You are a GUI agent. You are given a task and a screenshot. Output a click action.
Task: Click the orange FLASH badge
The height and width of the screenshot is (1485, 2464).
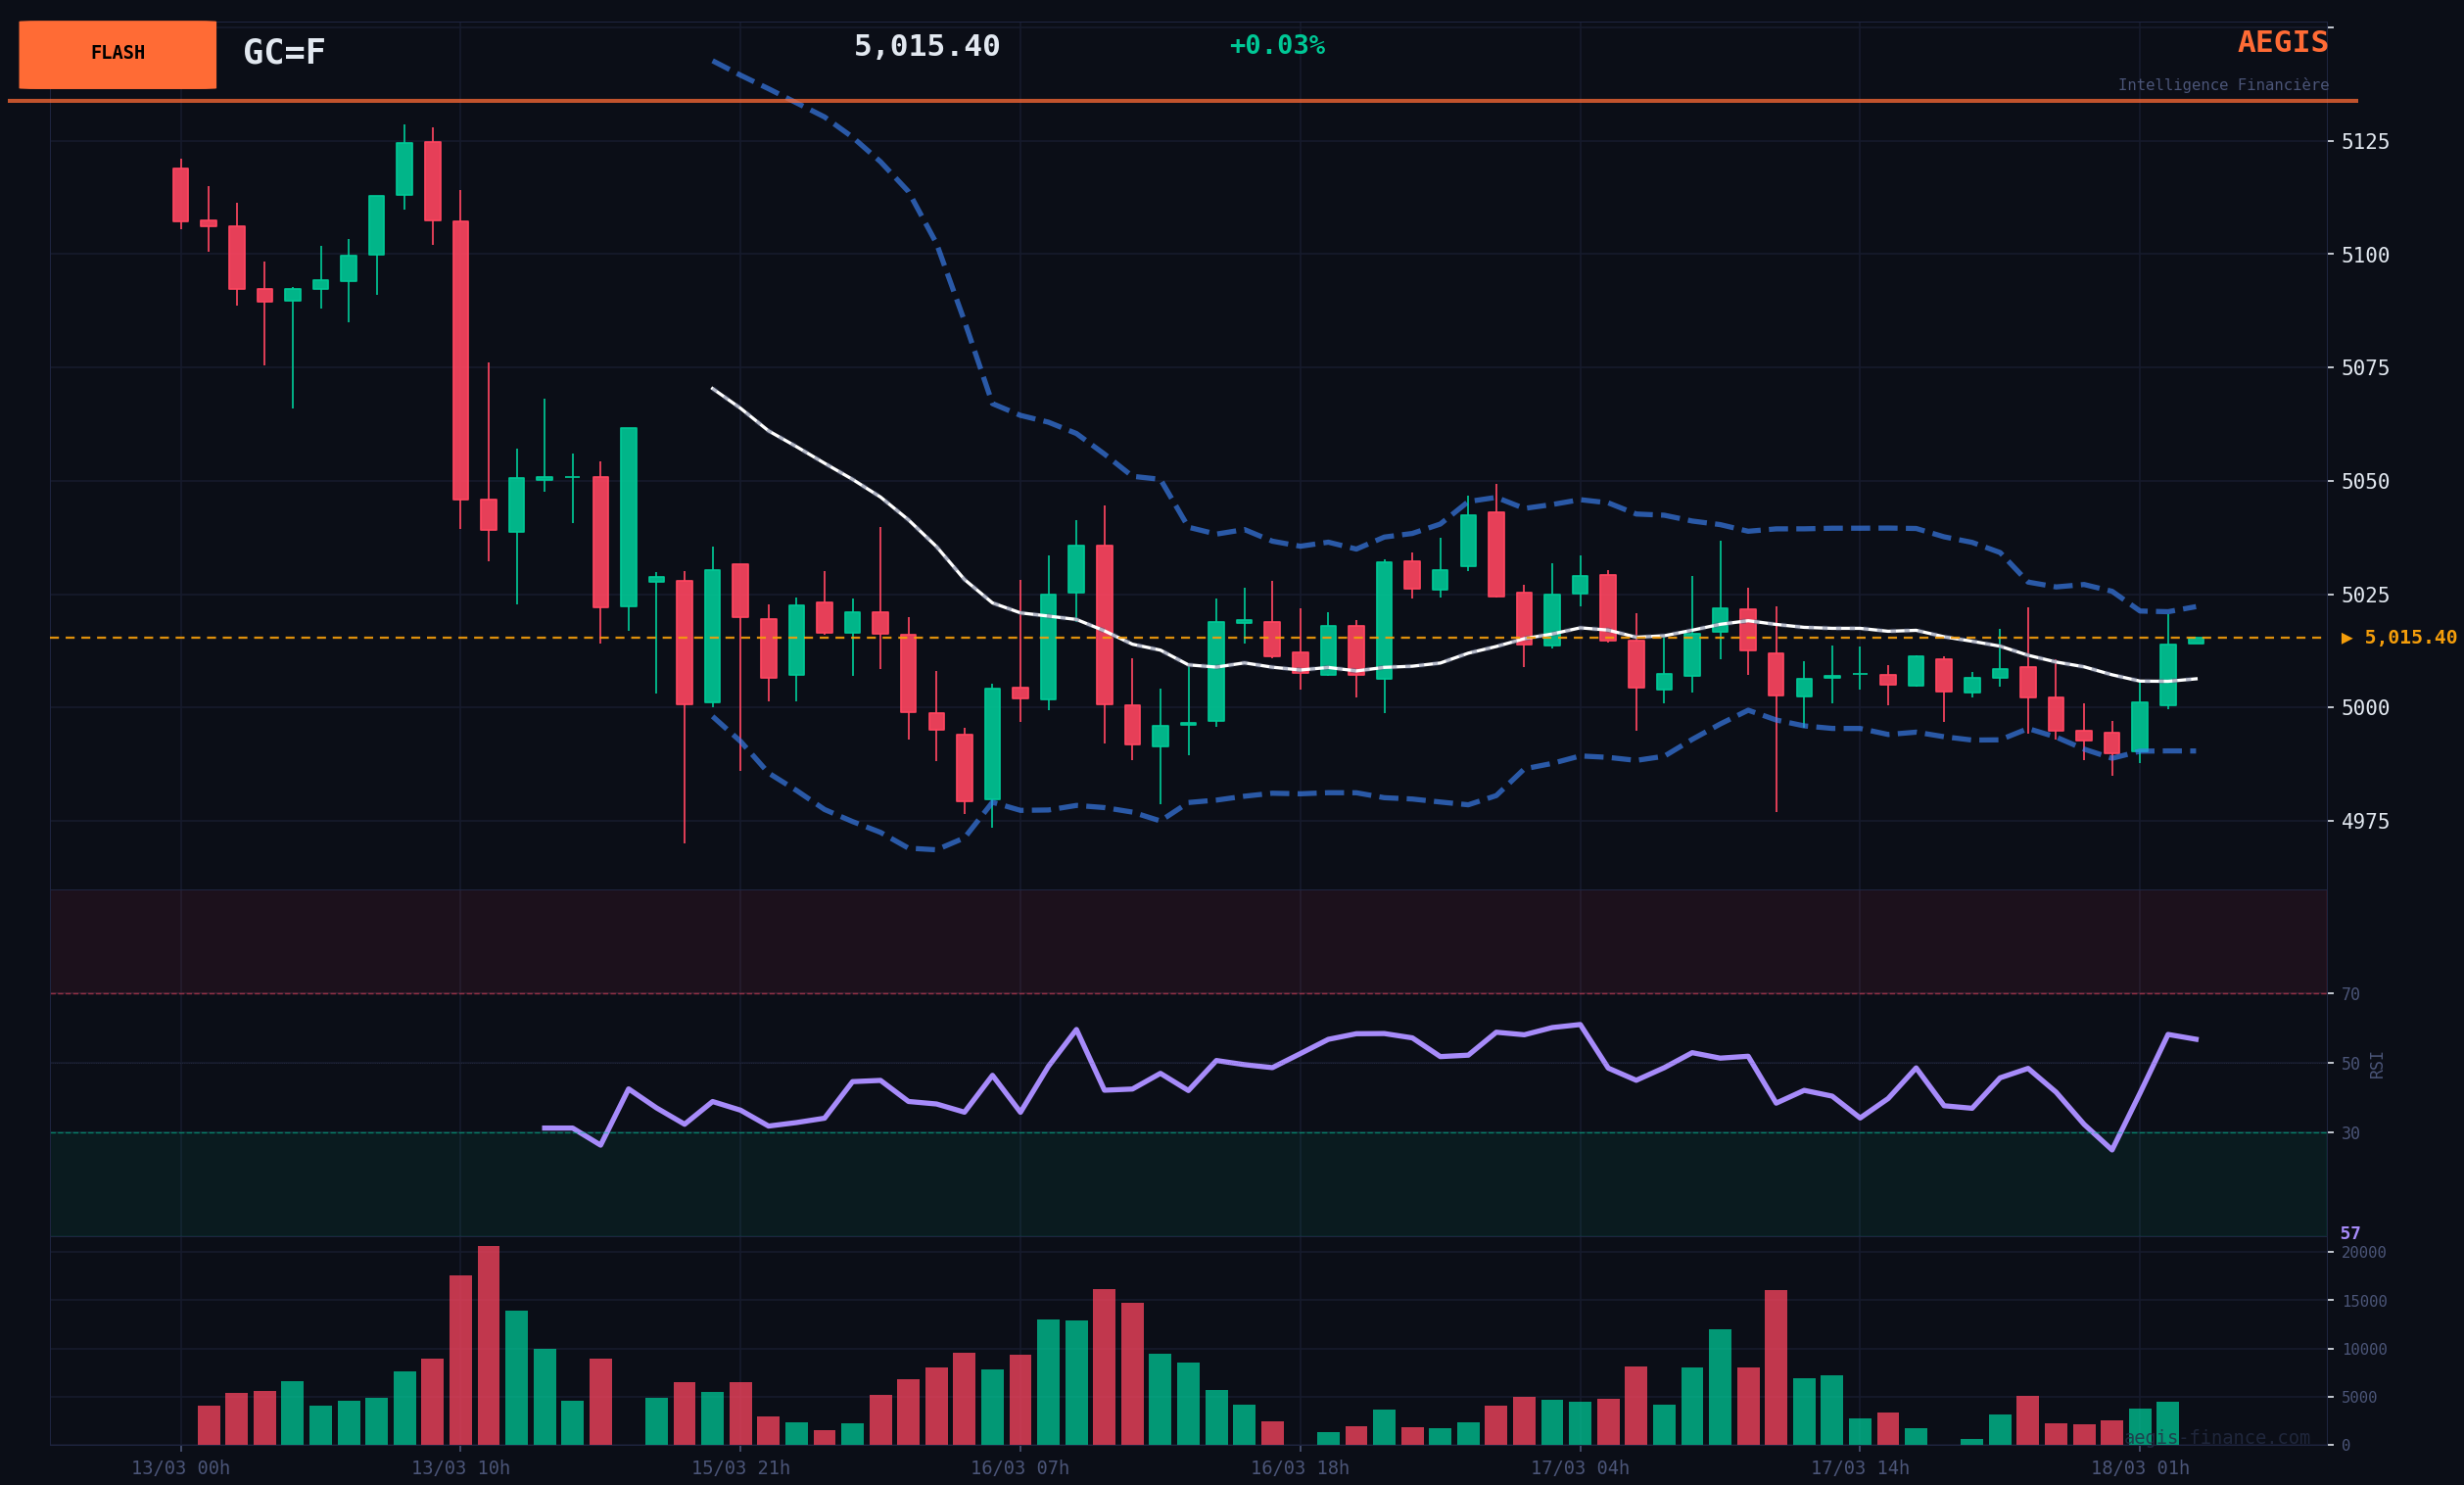117,54
